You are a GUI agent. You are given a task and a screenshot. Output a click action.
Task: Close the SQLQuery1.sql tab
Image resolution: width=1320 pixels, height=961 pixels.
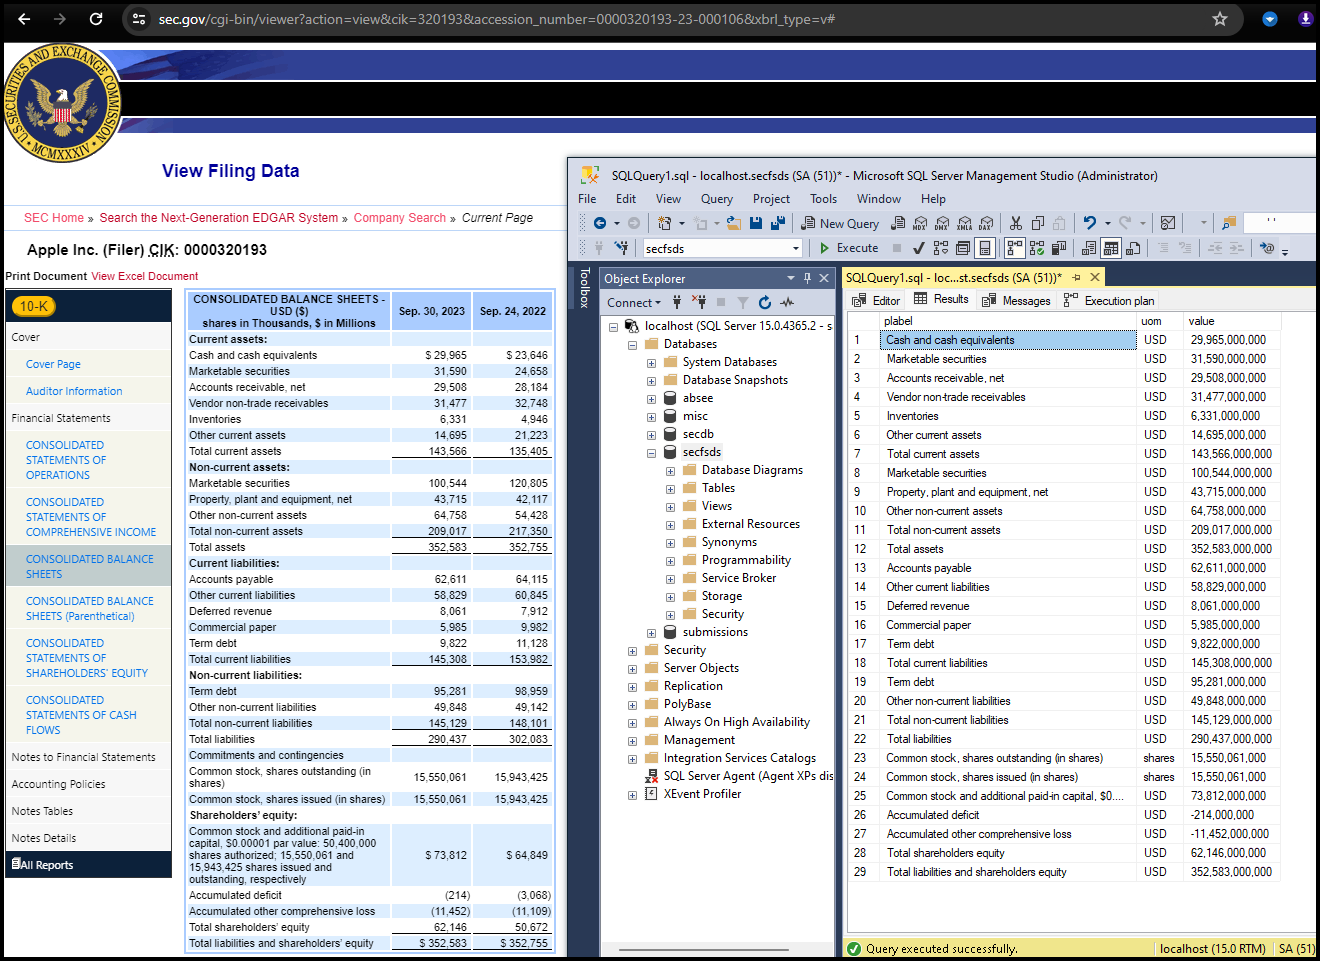tap(1095, 277)
